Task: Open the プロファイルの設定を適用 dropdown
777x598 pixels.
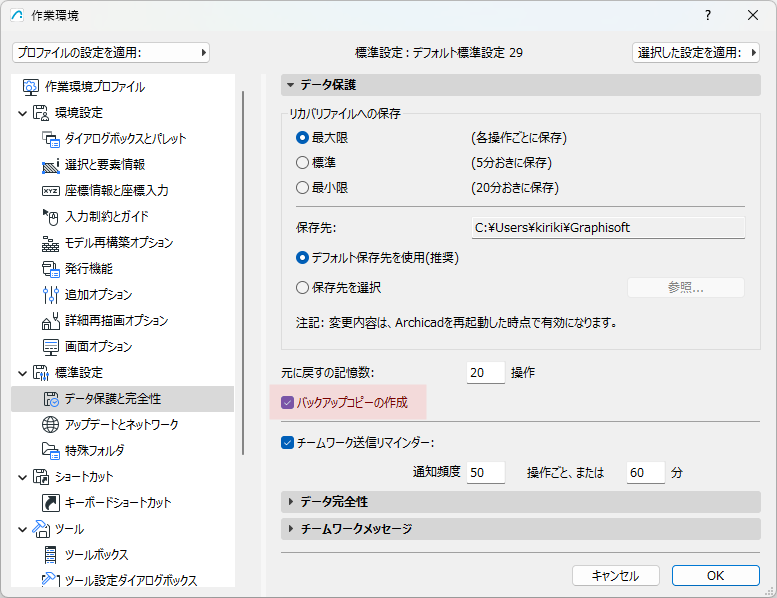Action: pos(111,53)
